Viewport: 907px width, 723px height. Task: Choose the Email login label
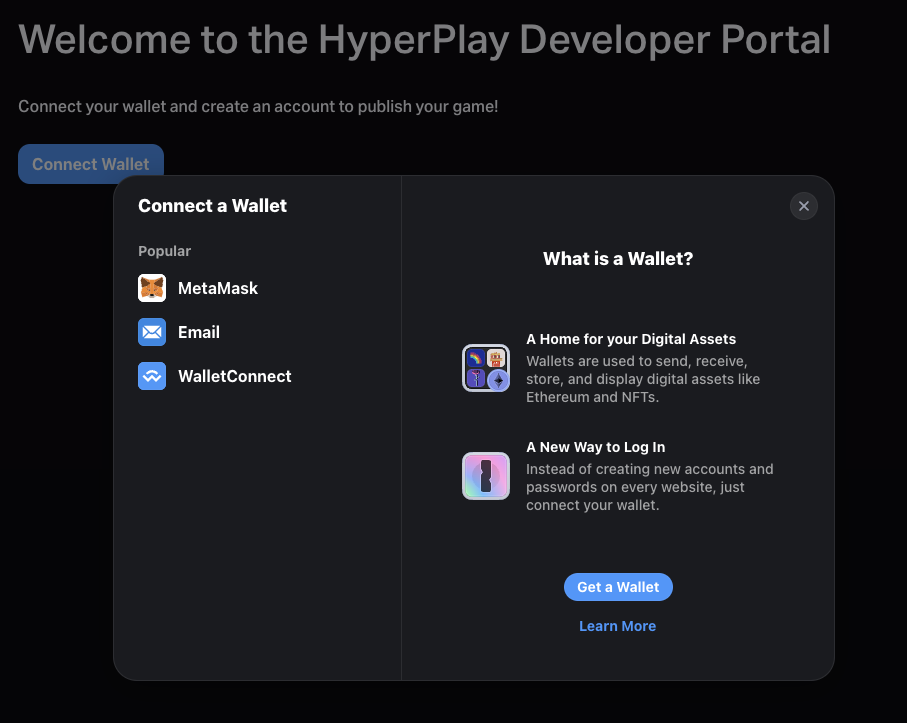pos(199,332)
